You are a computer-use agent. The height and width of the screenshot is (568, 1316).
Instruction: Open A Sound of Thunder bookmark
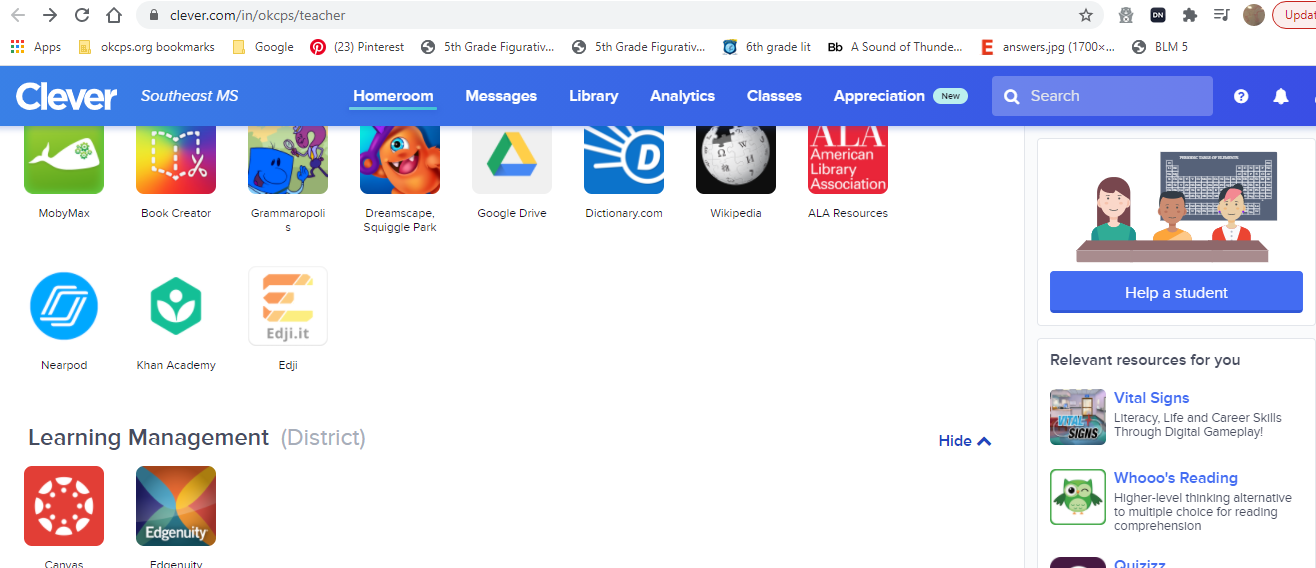pyautogui.click(x=896, y=46)
